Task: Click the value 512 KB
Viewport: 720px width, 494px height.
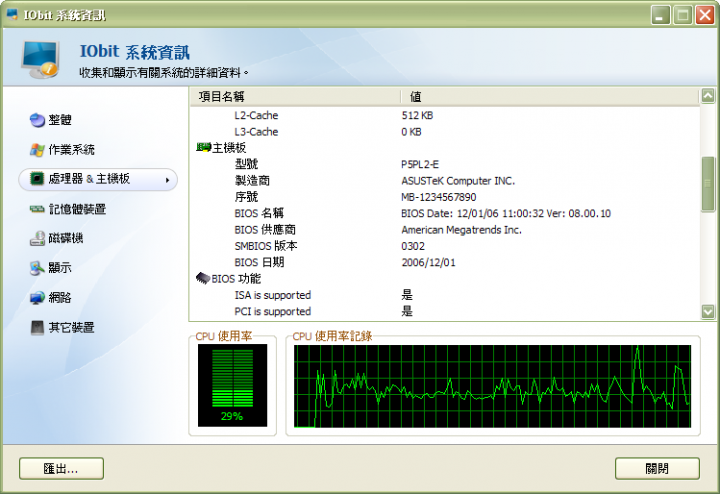Action: [417, 115]
